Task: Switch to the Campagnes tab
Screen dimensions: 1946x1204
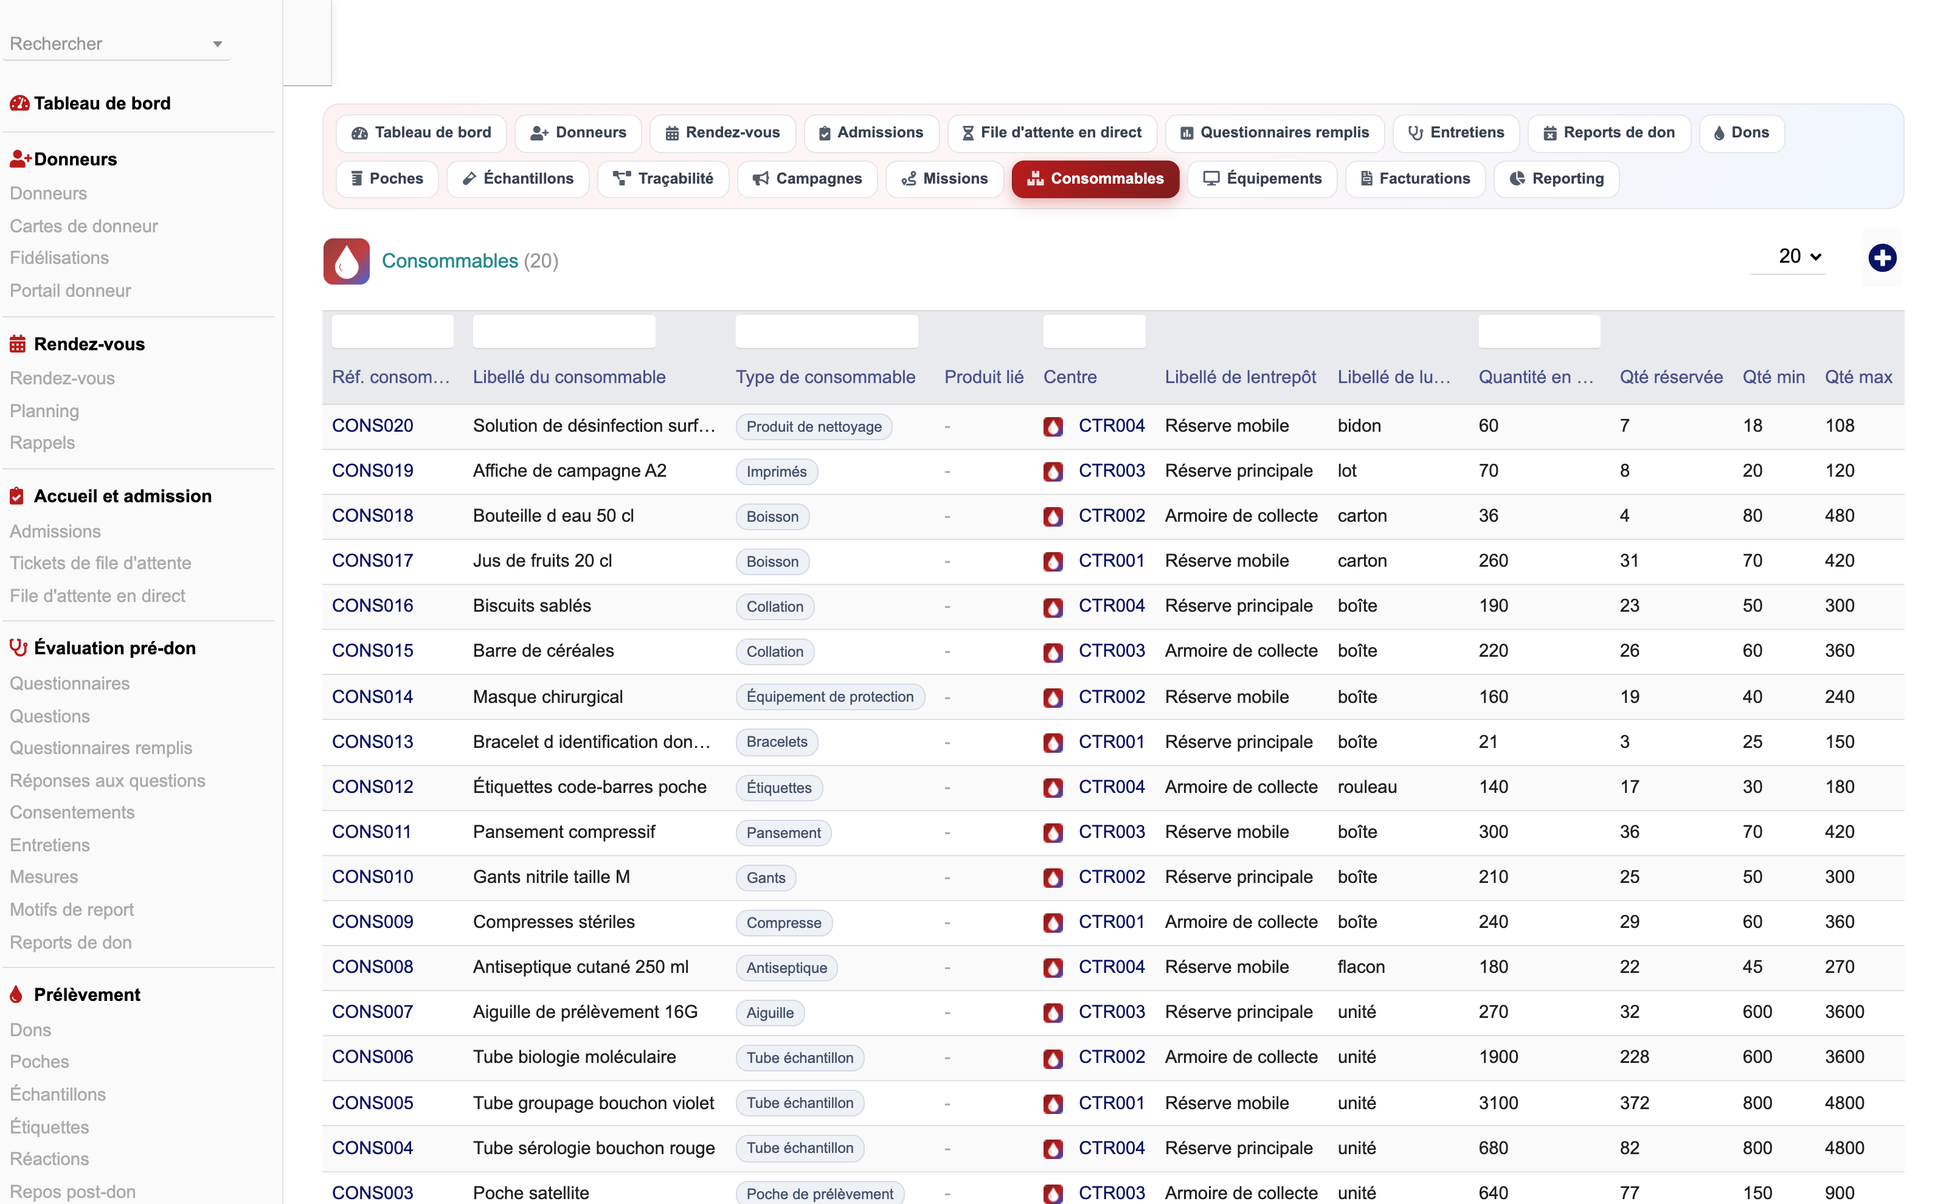Action: (x=807, y=179)
